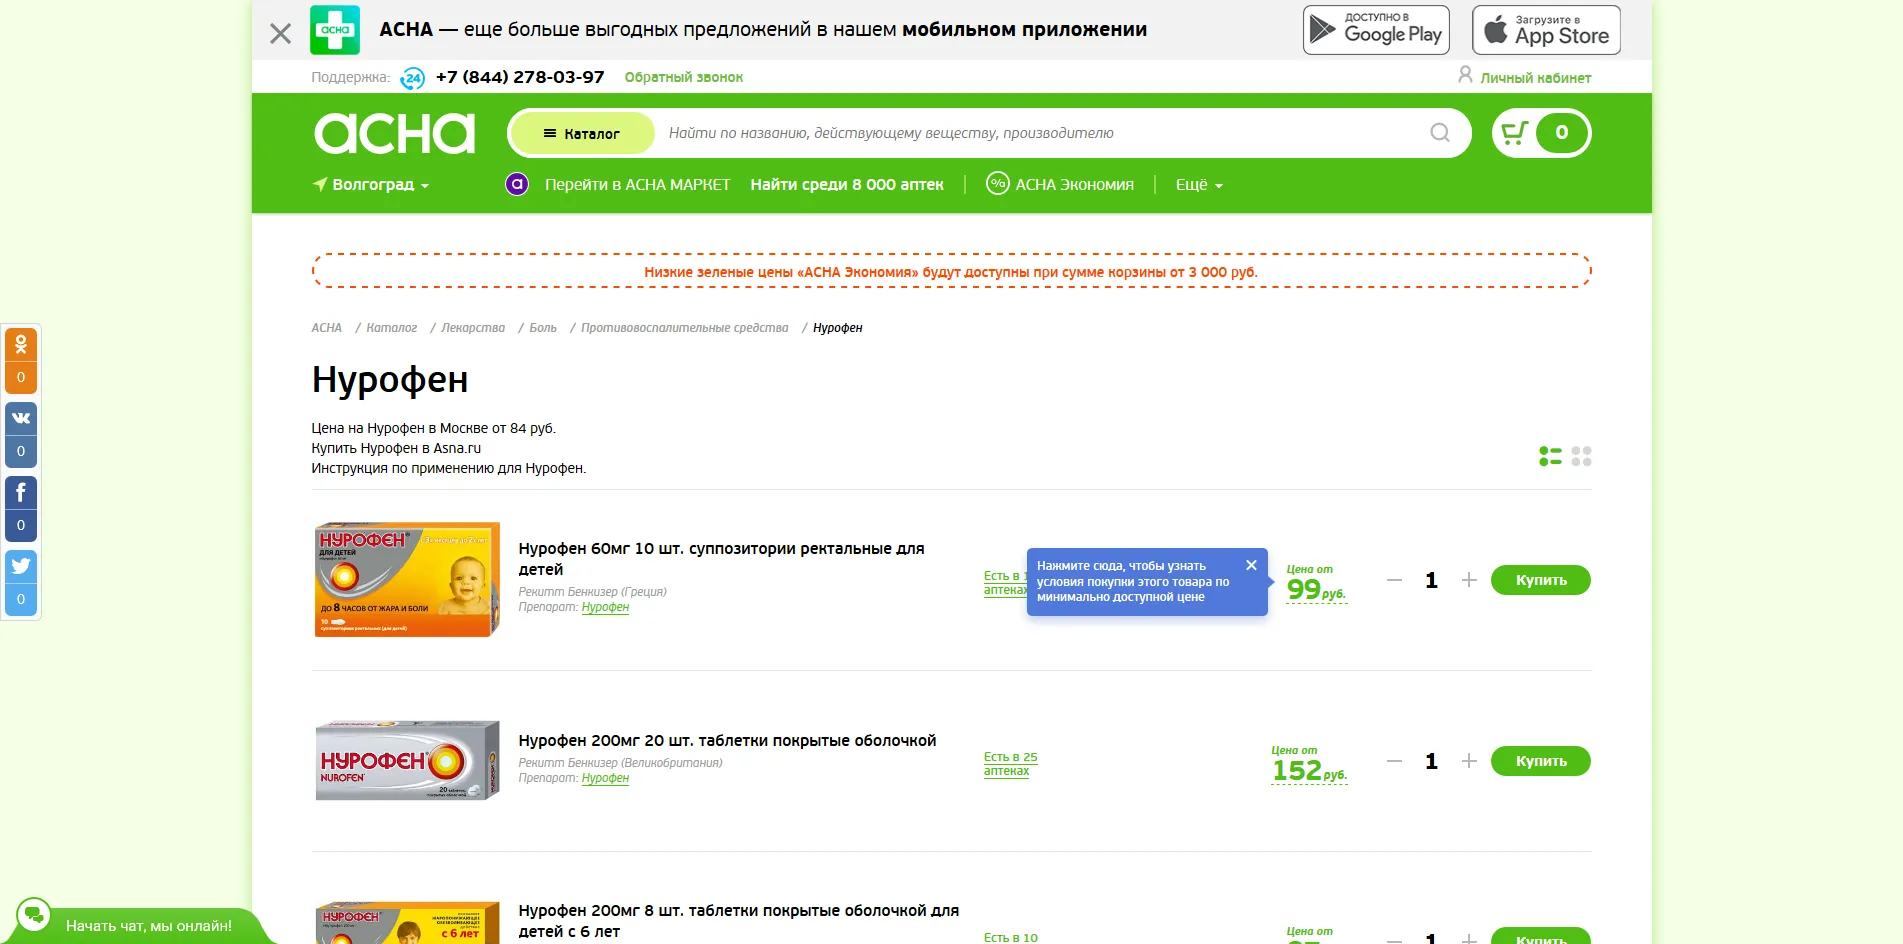Increase quantity of Нурофен 200мг 20 шт.
Screen dimensions: 1903x944
[1469, 761]
